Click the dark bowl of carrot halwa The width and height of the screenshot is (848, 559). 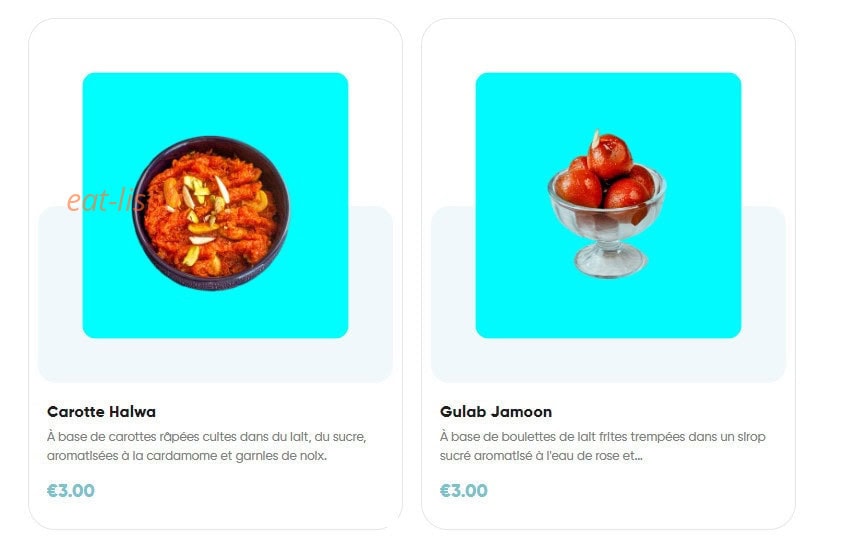(211, 213)
